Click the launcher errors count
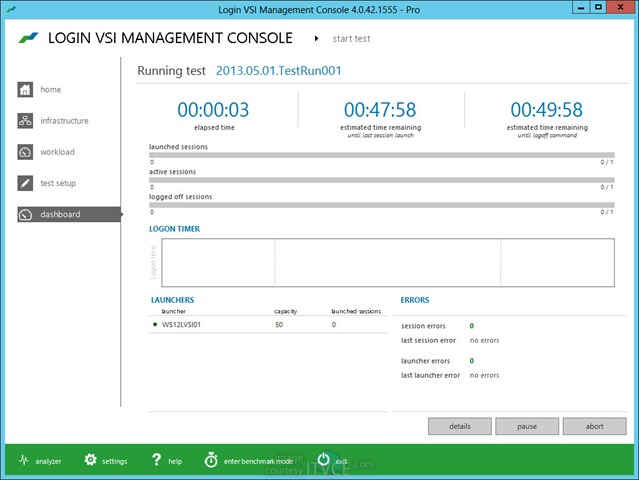The height and width of the screenshot is (480, 639). pos(472,361)
